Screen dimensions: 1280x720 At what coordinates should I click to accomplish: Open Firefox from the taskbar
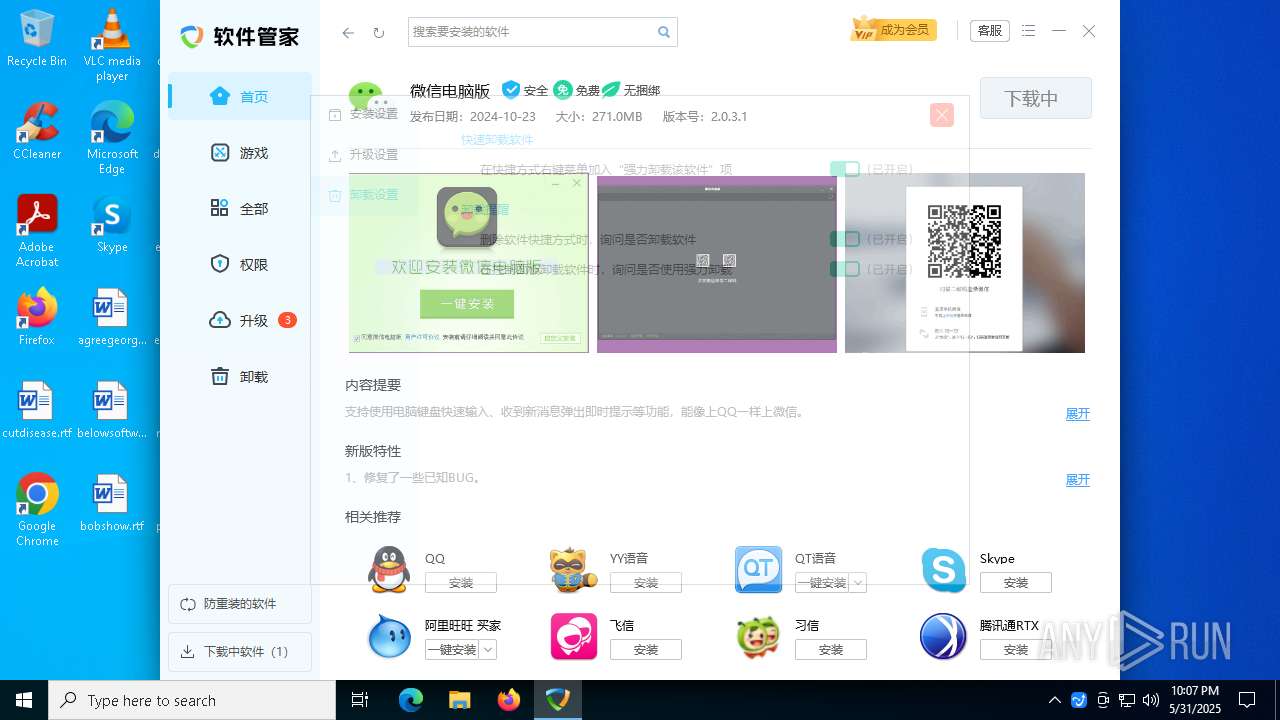point(509,700)
